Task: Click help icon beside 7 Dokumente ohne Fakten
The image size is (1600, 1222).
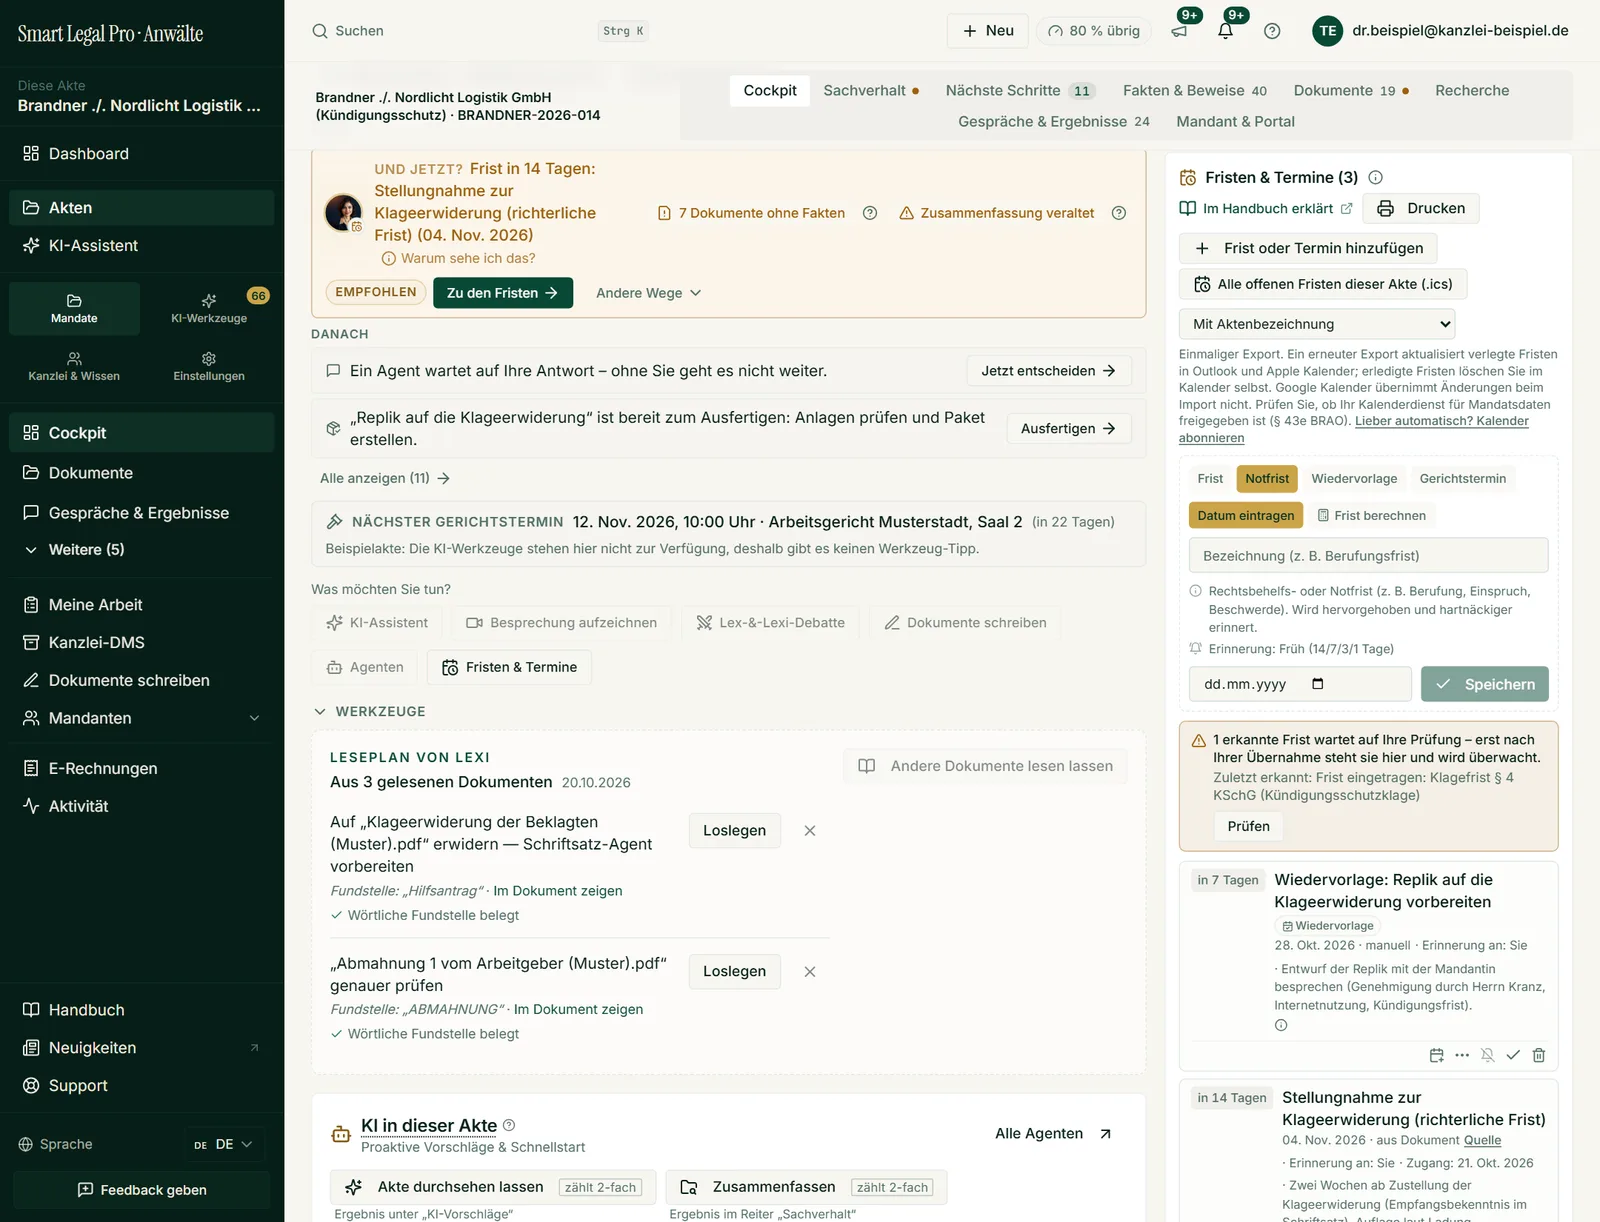Action: click(870, 213)
